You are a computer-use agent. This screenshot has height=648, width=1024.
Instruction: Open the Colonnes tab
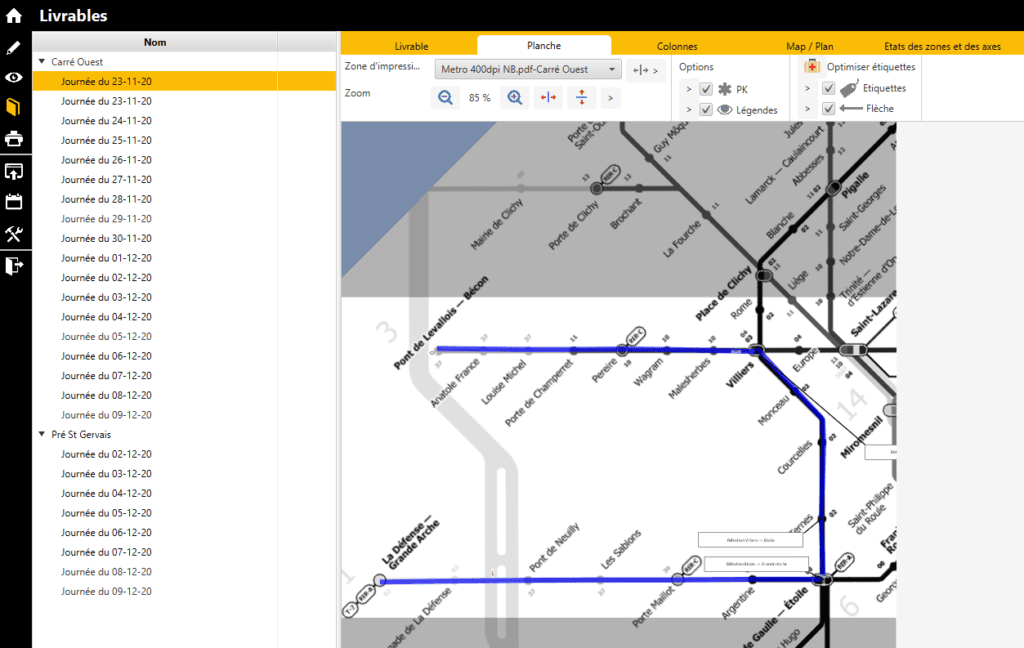pyautogui.click(x=677, y=46)
